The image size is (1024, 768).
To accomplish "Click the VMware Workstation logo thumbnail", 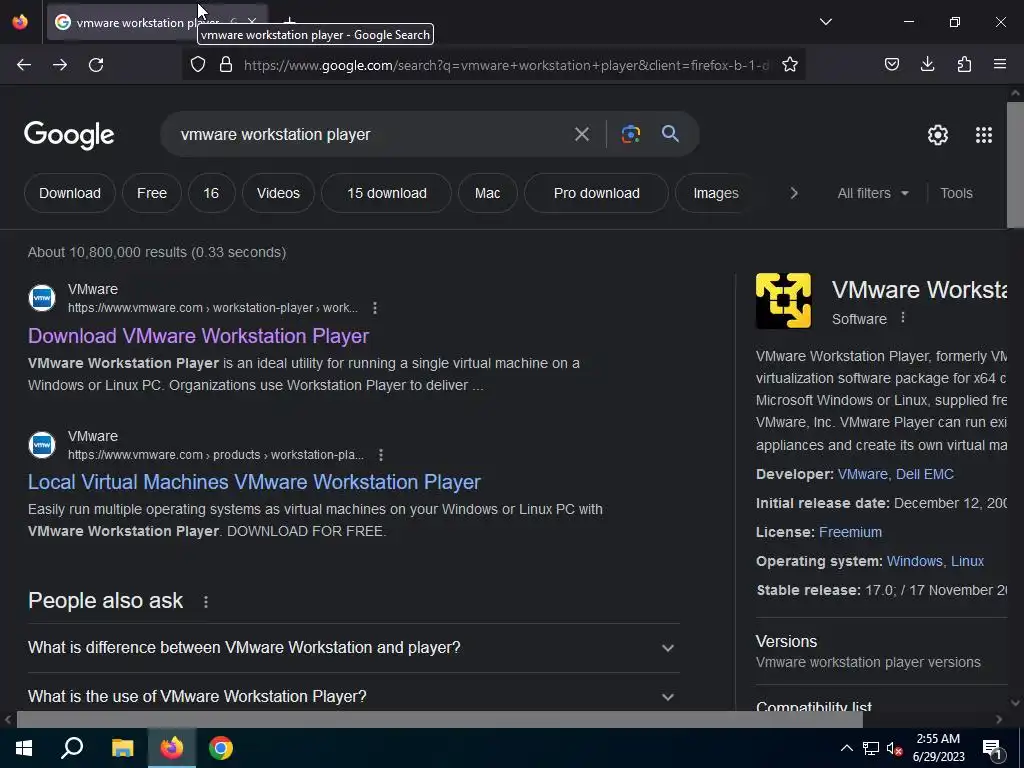I will [x=783, y=300].
